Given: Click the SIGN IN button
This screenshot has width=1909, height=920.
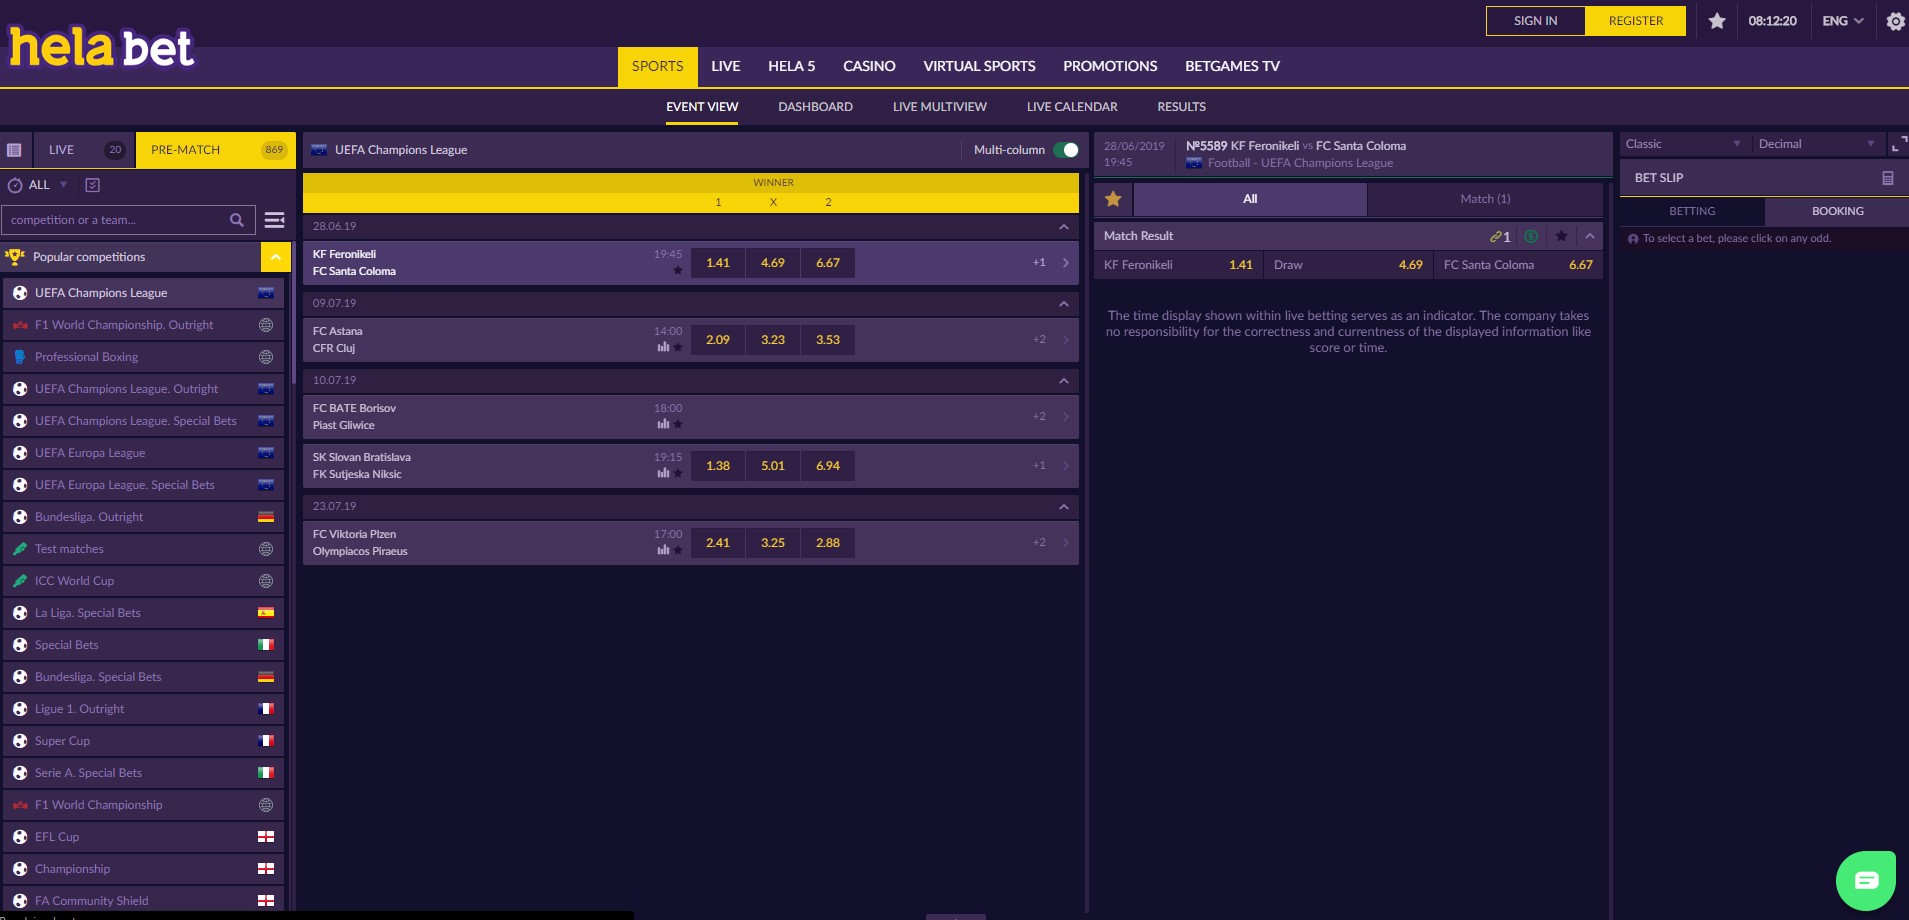Looking at the screenshot, I should click(x=1535, y=21).
